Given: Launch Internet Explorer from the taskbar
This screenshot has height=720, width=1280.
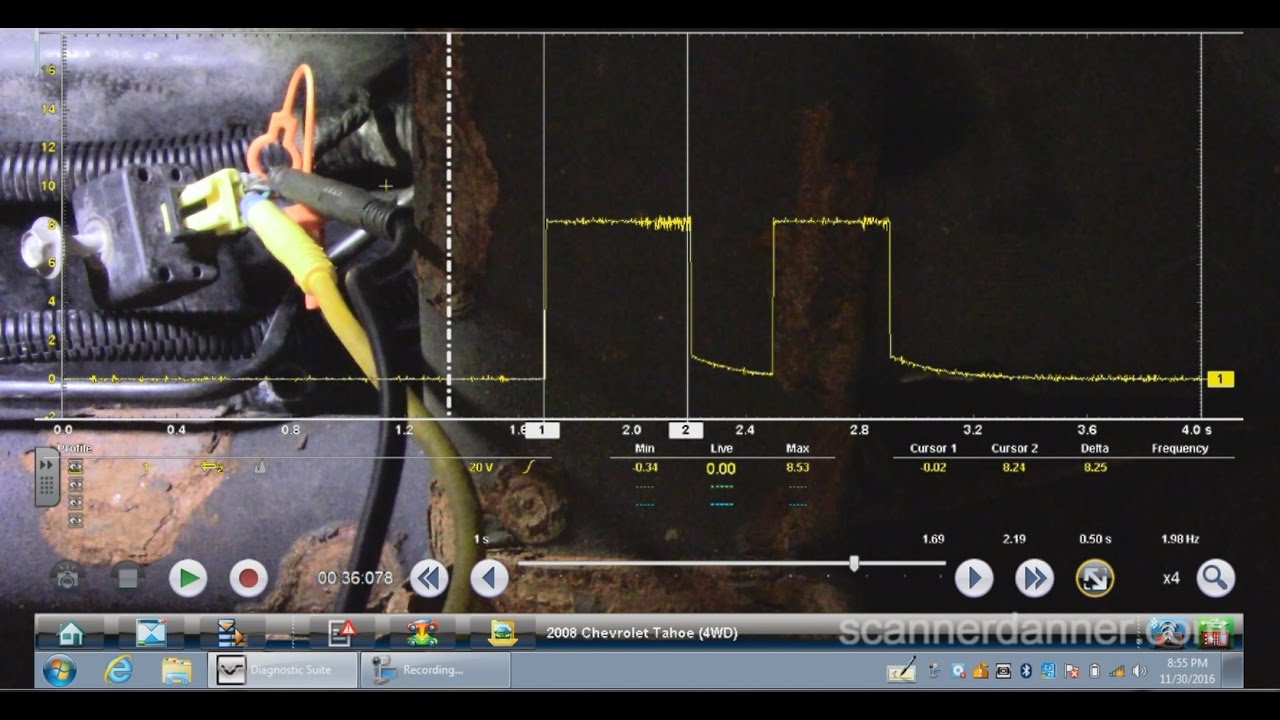Looking at the screenshot, I should (119, 670).
